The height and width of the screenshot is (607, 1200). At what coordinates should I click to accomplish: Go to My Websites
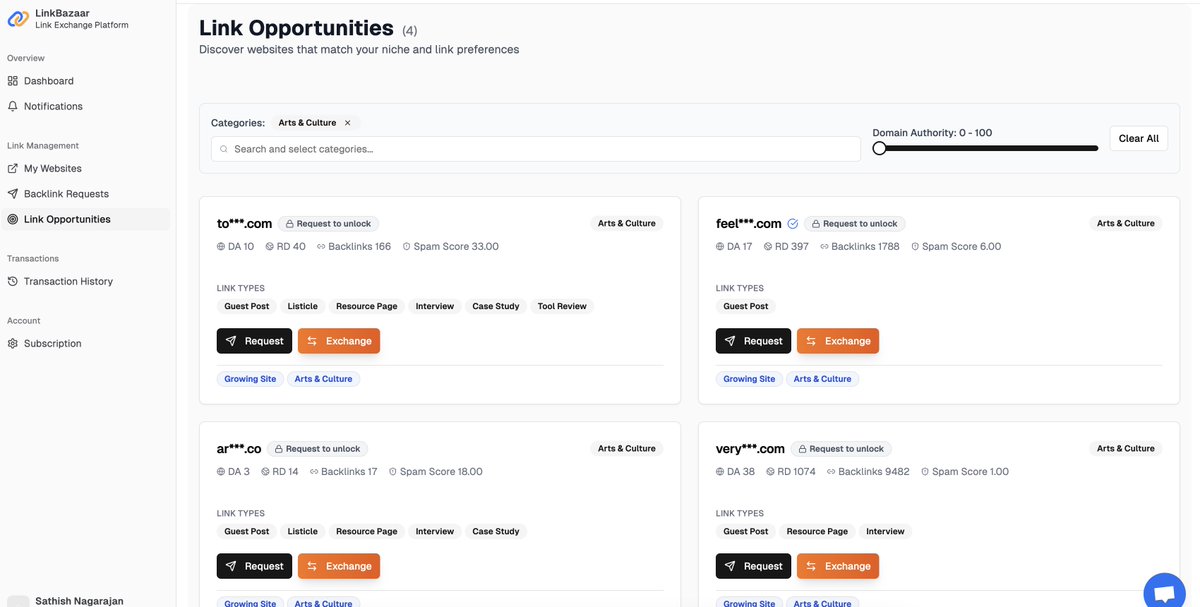[x=52, y=169]
